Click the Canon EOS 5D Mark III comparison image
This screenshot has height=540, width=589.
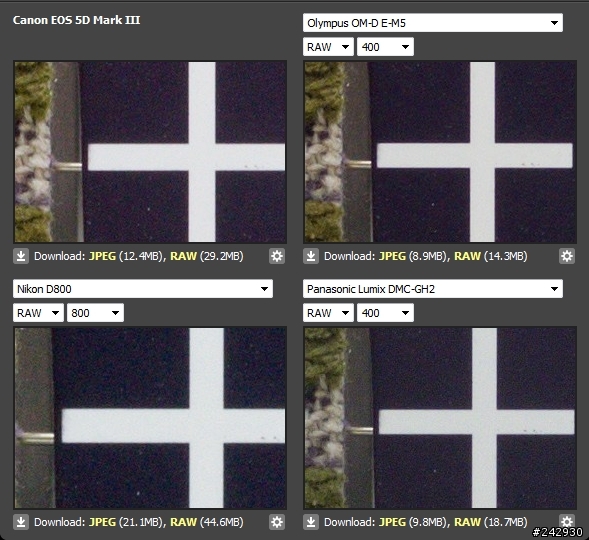click(x=150, y=152)
